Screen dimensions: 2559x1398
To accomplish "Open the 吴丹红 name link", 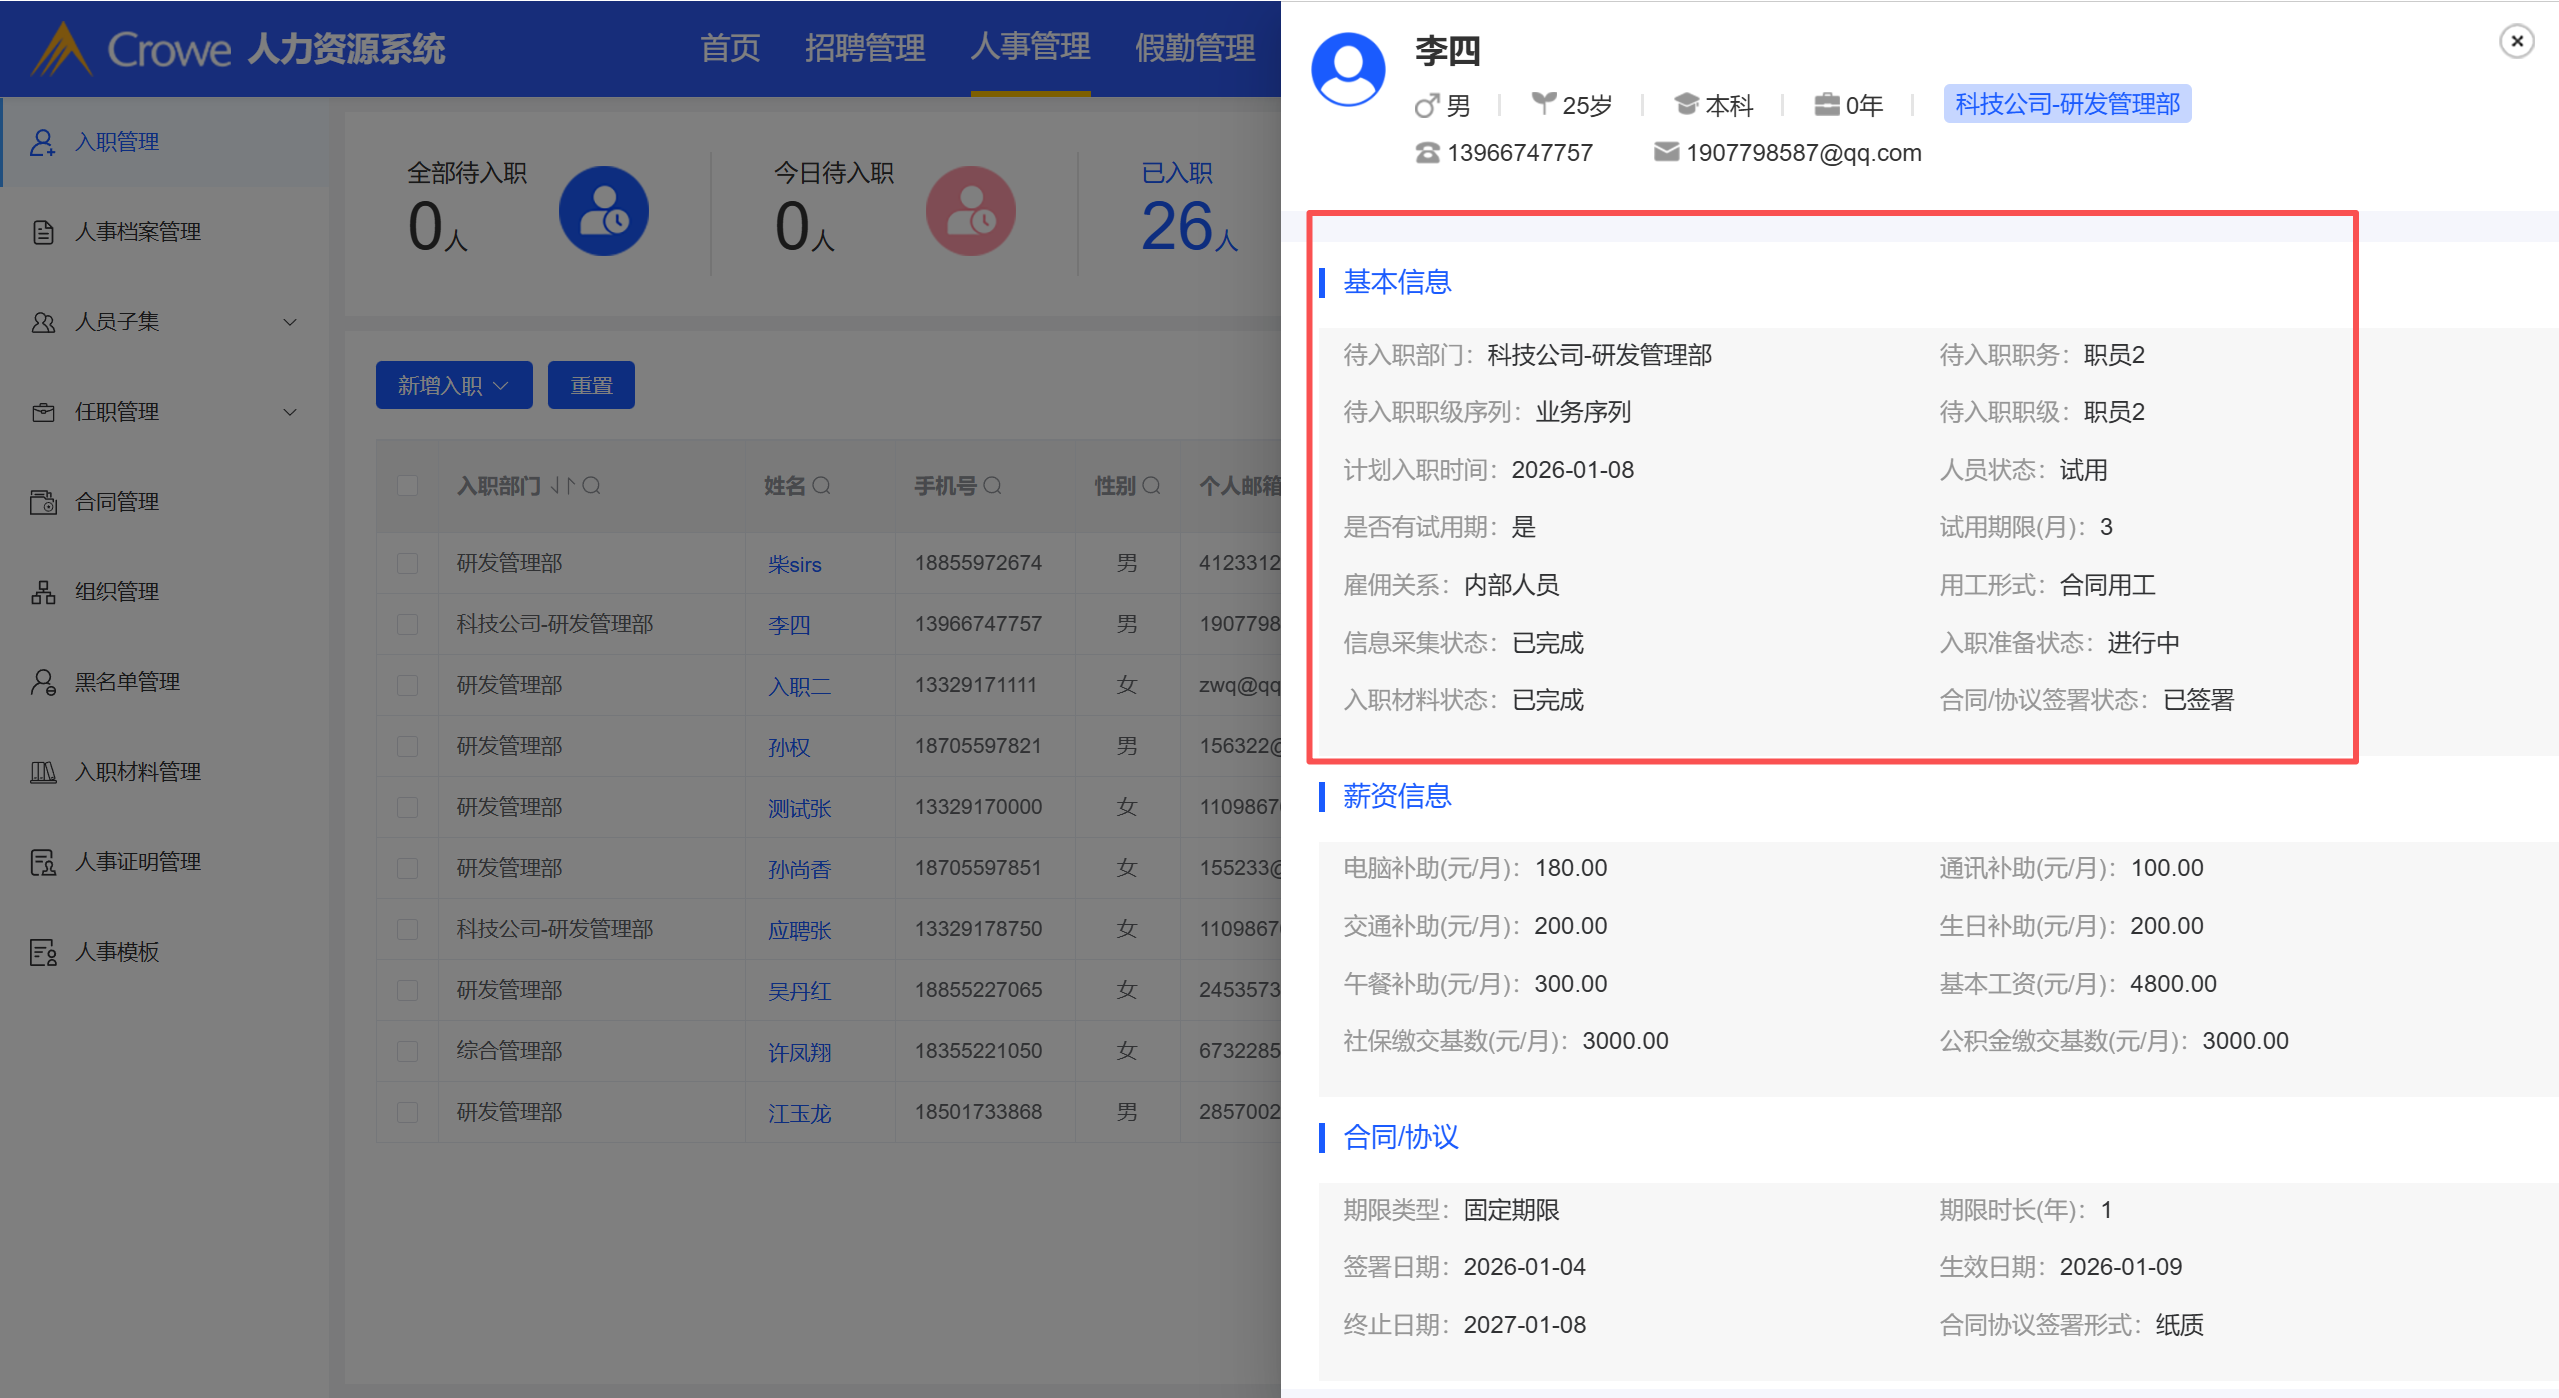I will pos(799,991).
